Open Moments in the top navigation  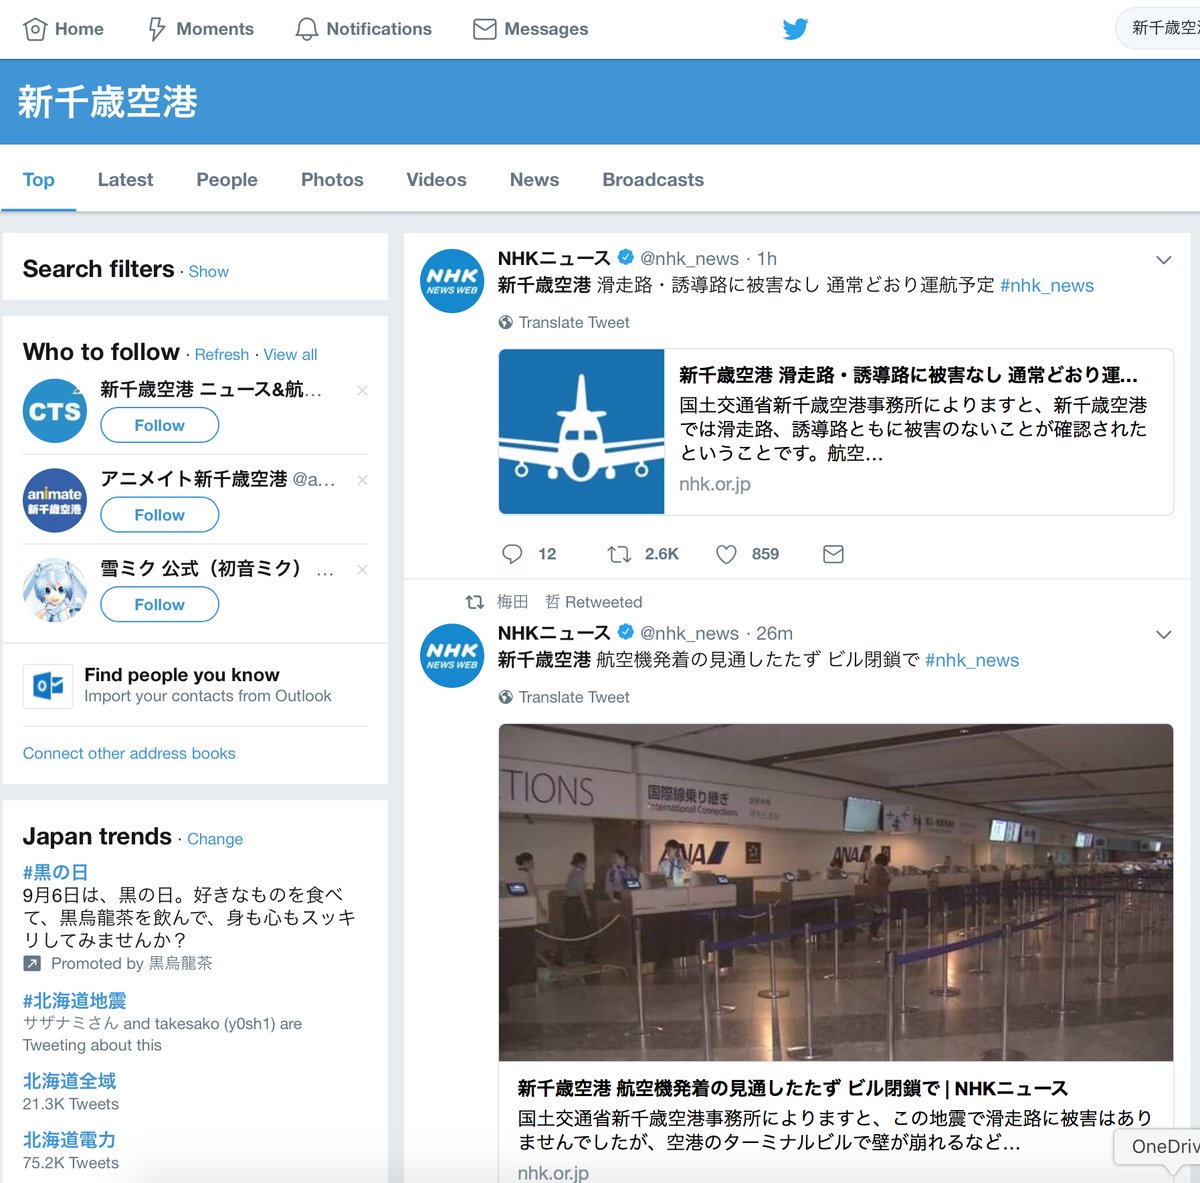(x=200, y=29)
